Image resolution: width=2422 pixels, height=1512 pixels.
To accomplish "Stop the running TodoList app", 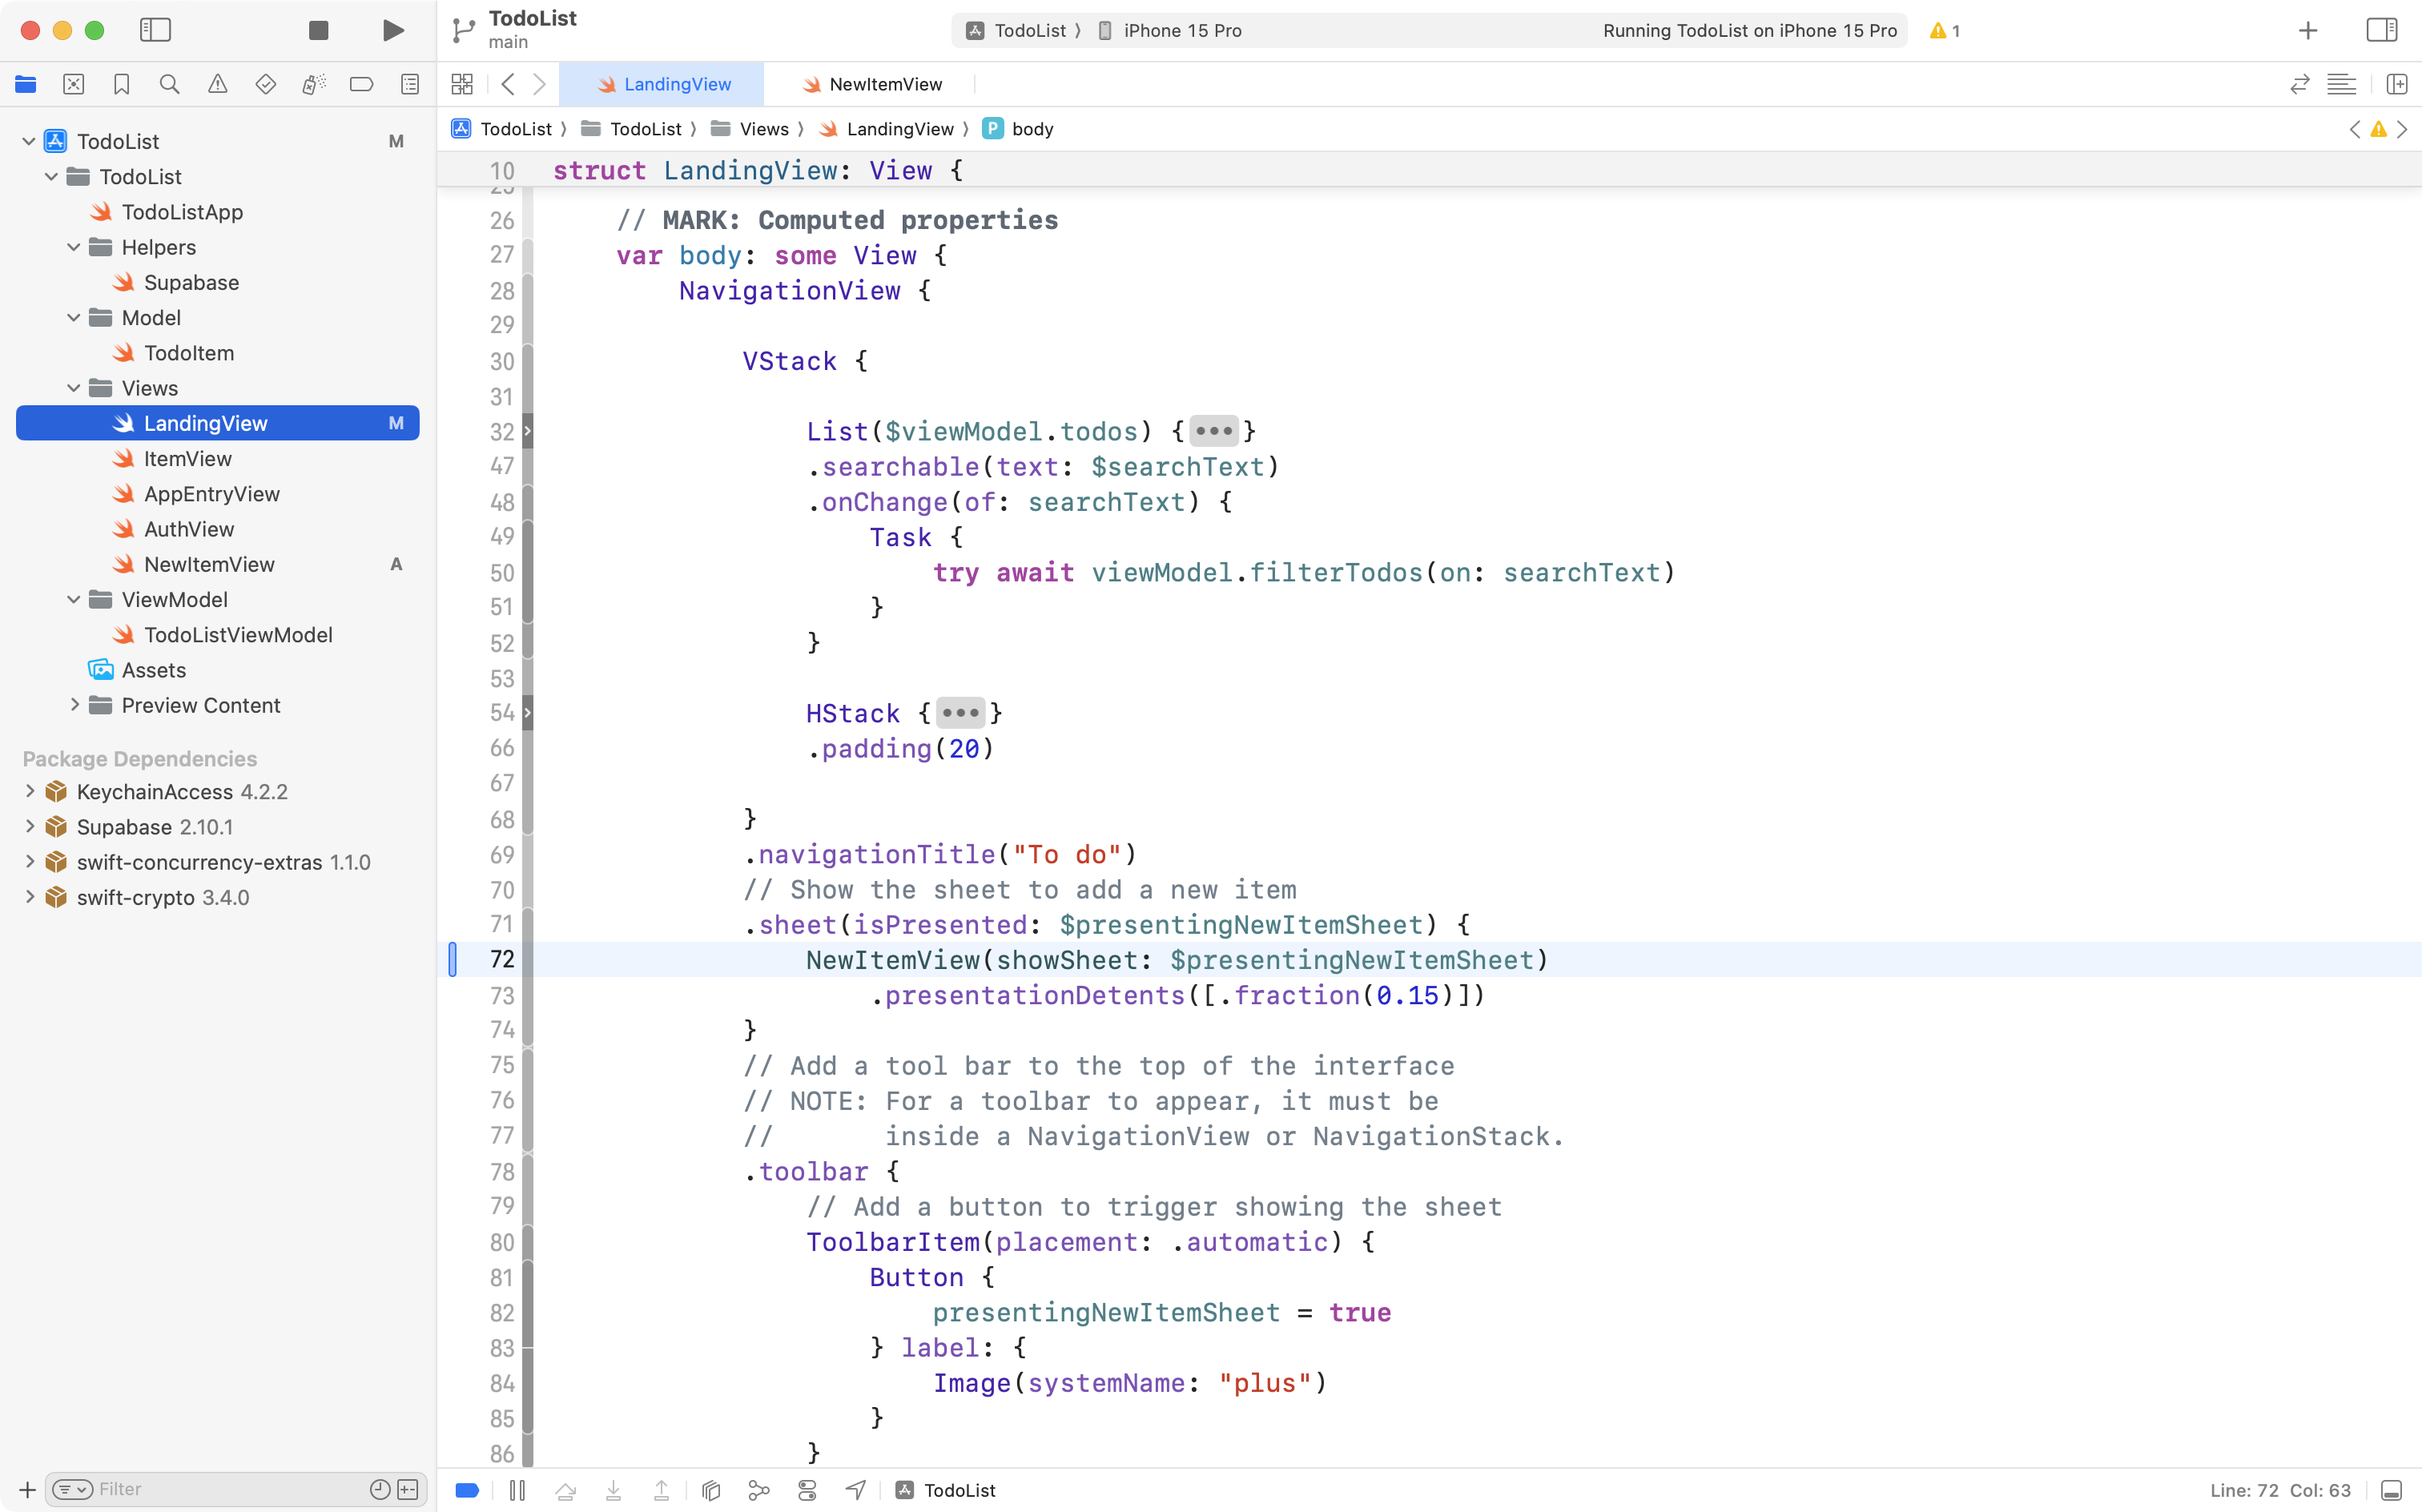I will tap(318, 30).
